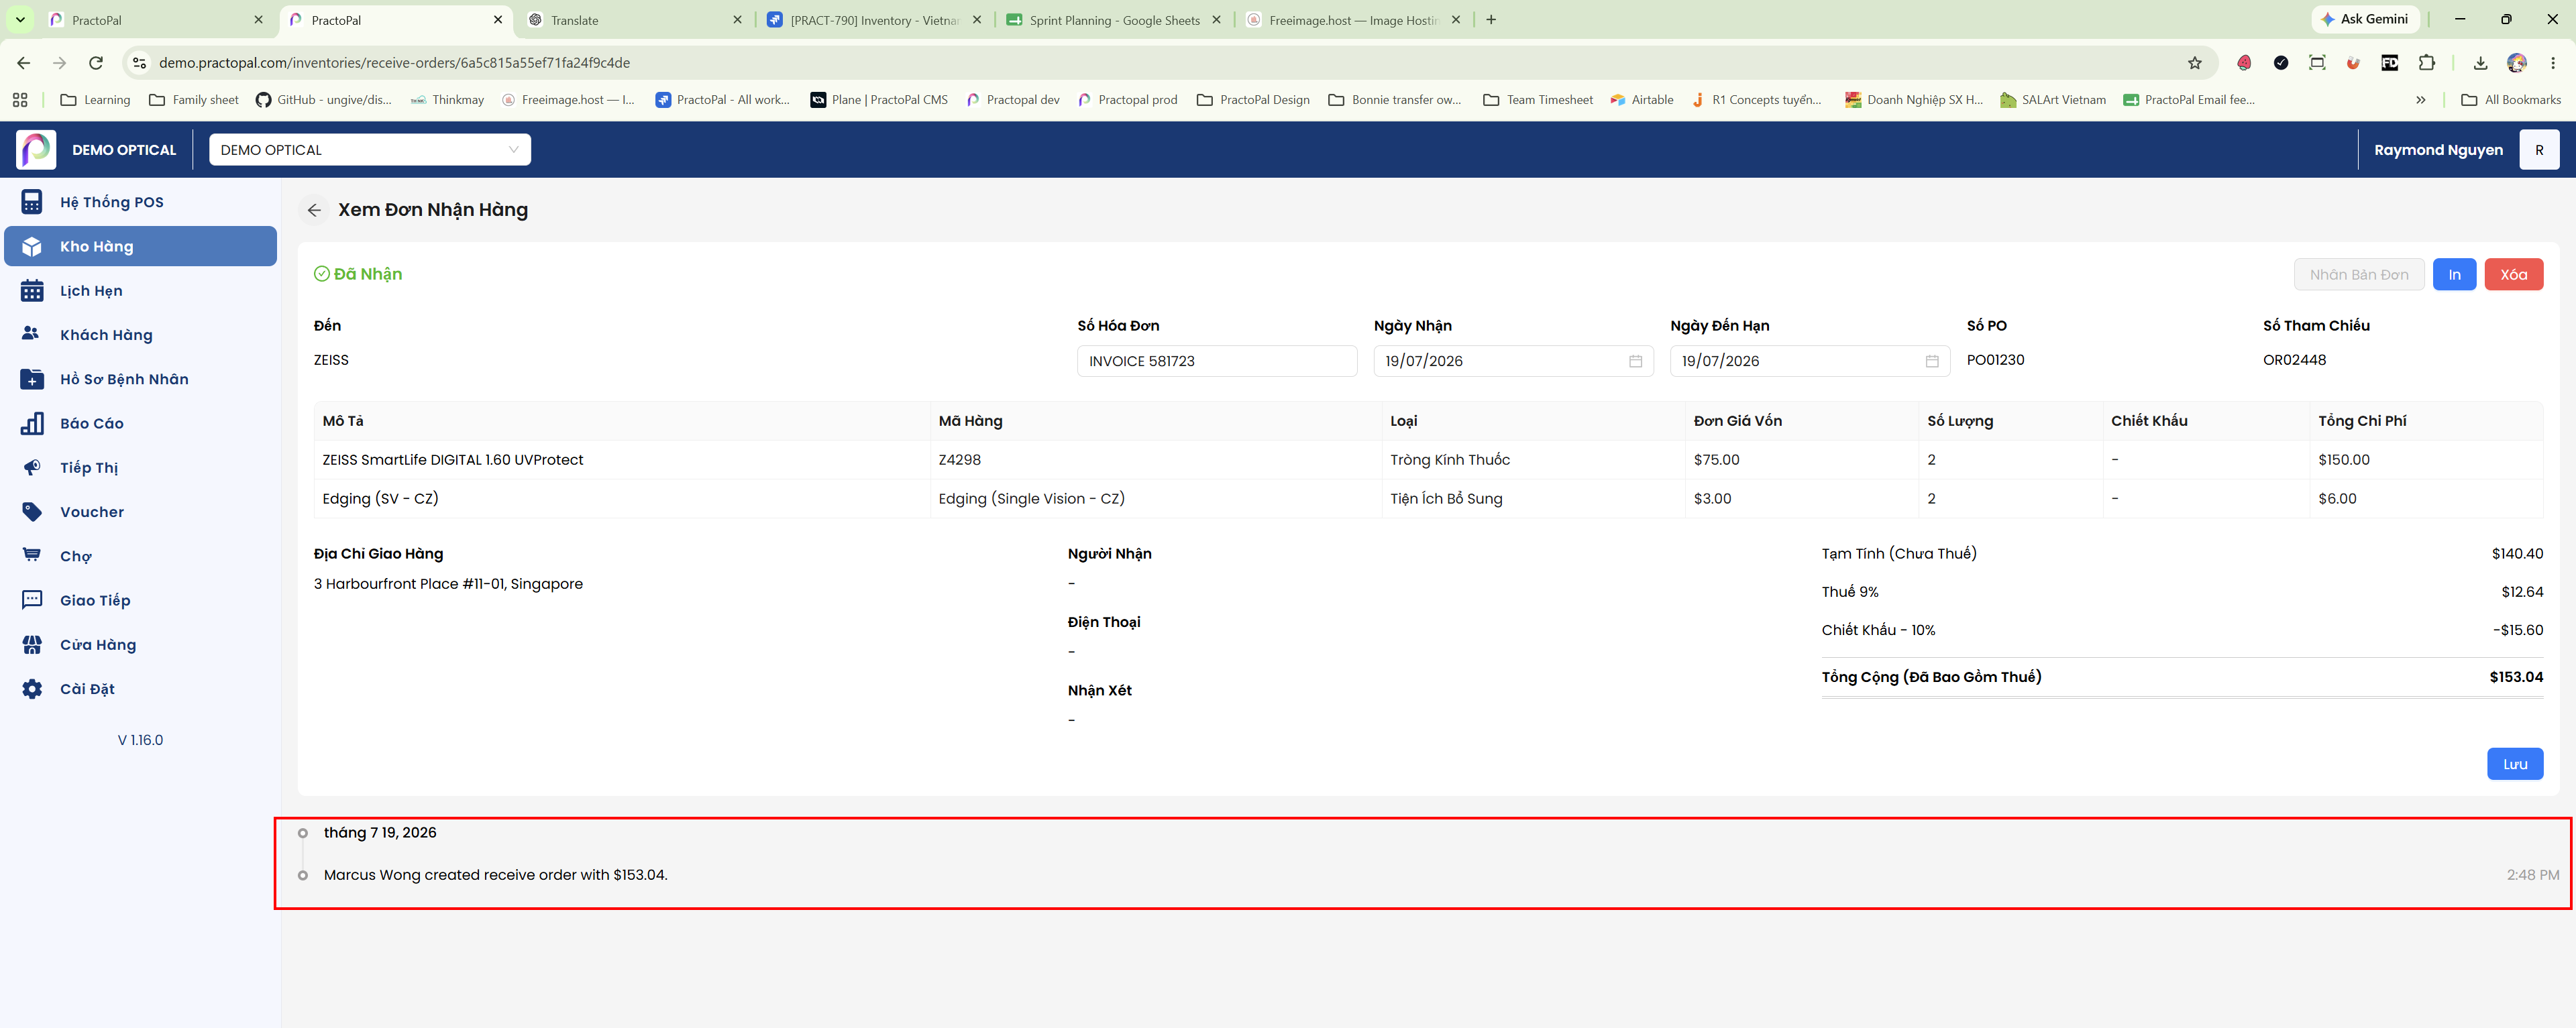
Task: Click the Edging (SV - CZ) description cell
Action: coord(622,499)
